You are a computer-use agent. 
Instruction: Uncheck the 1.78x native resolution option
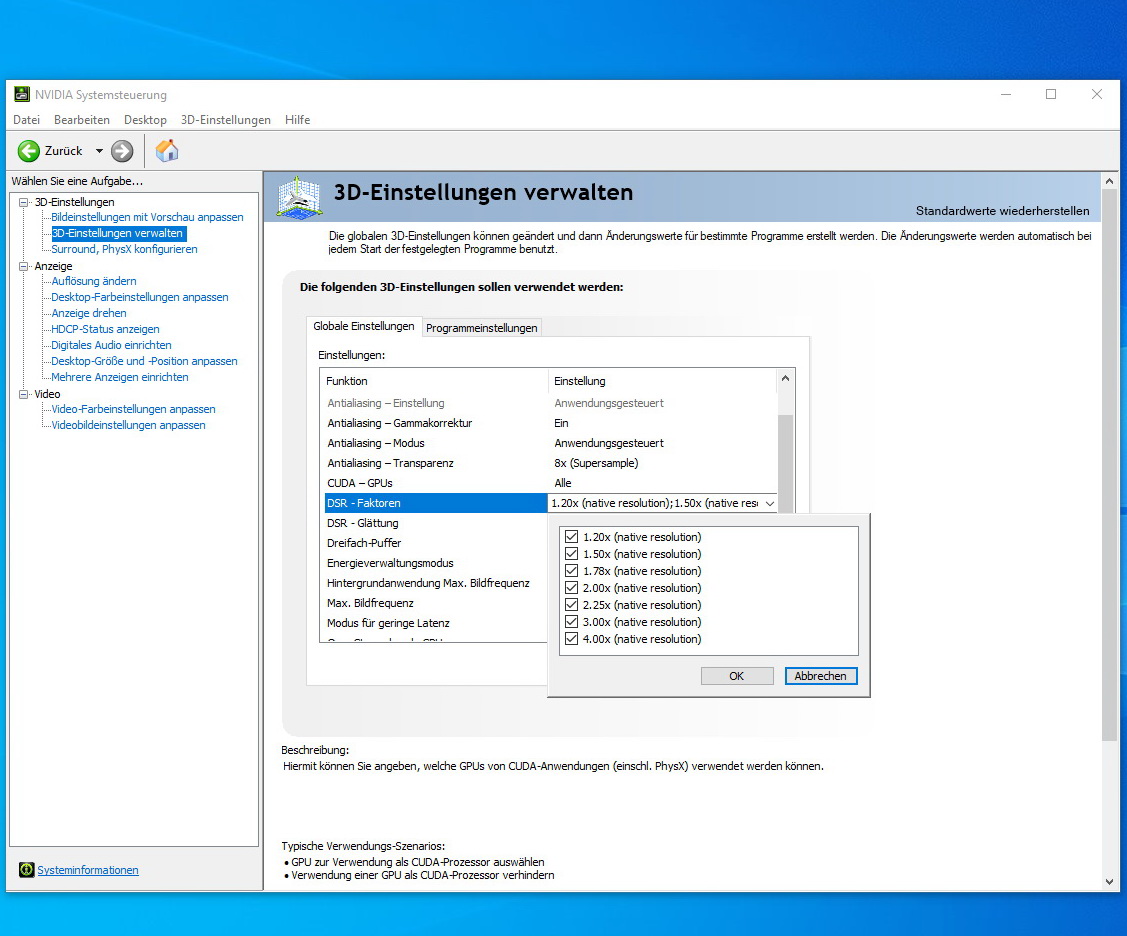click(572, 571)
